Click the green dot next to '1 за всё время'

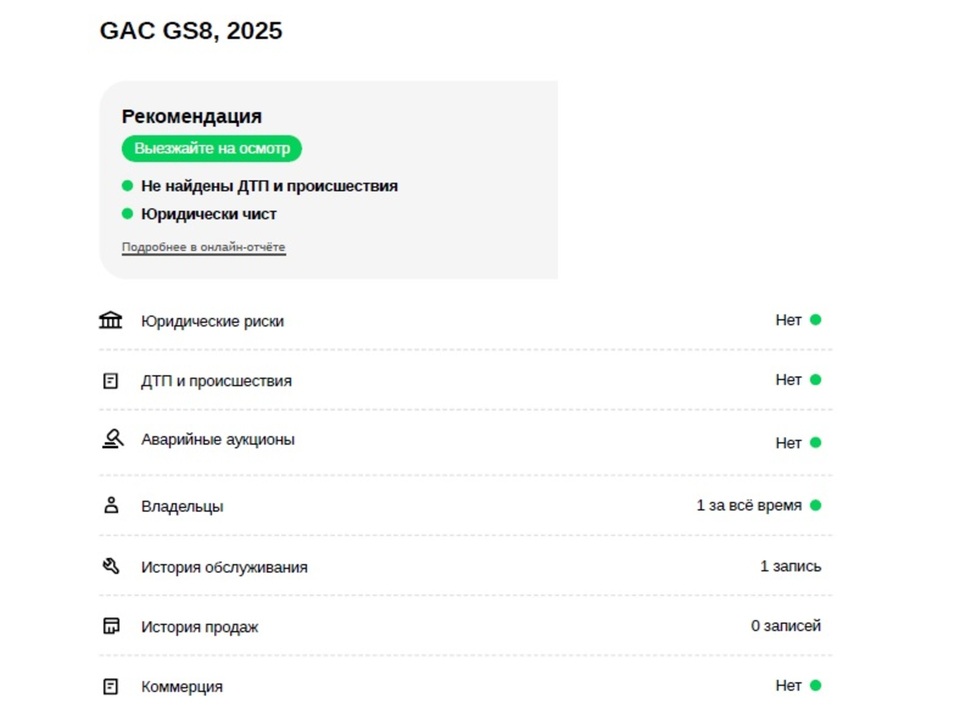[x=816, y=505]
